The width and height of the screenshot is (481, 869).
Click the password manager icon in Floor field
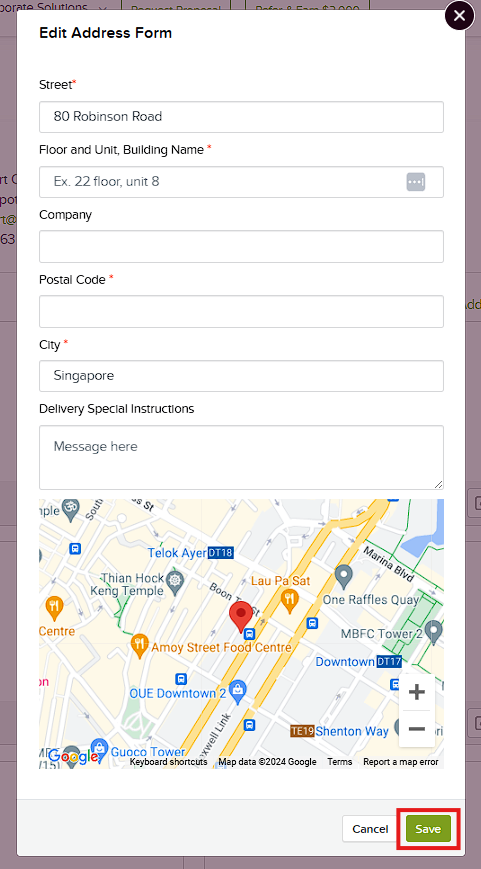[416, 181]
